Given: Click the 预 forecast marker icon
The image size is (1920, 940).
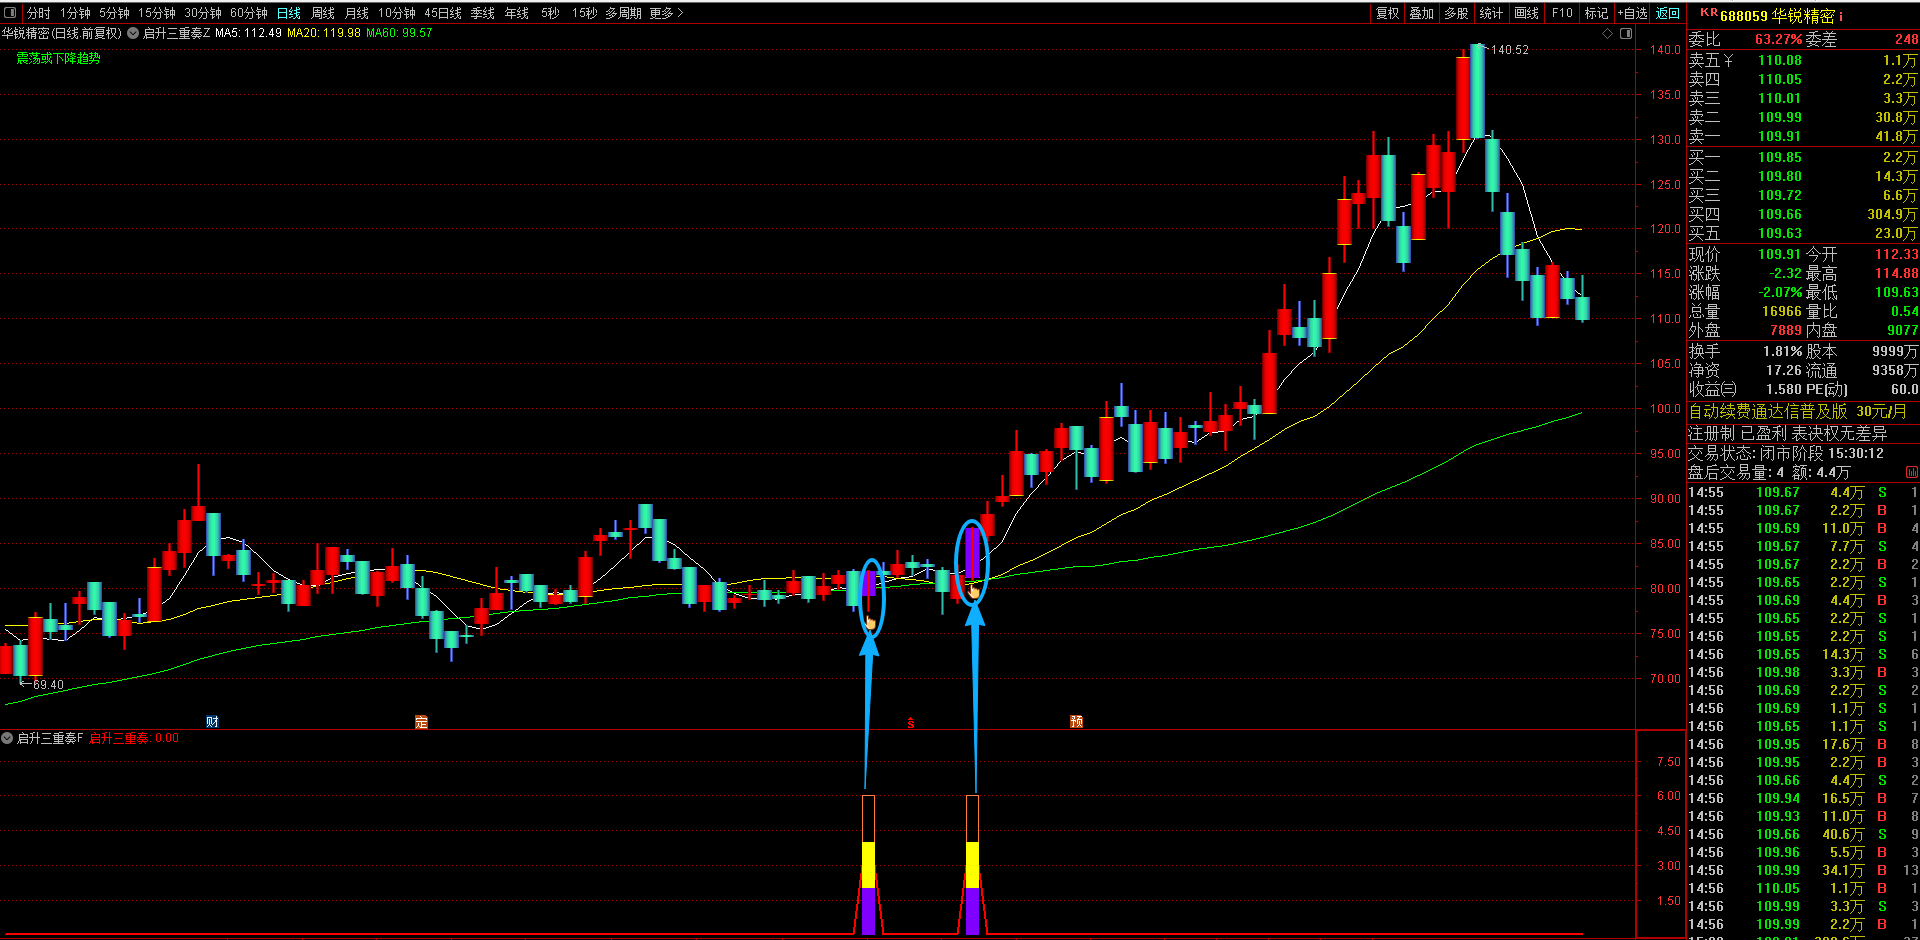Looking at the screenshot, I should 1076,722.
